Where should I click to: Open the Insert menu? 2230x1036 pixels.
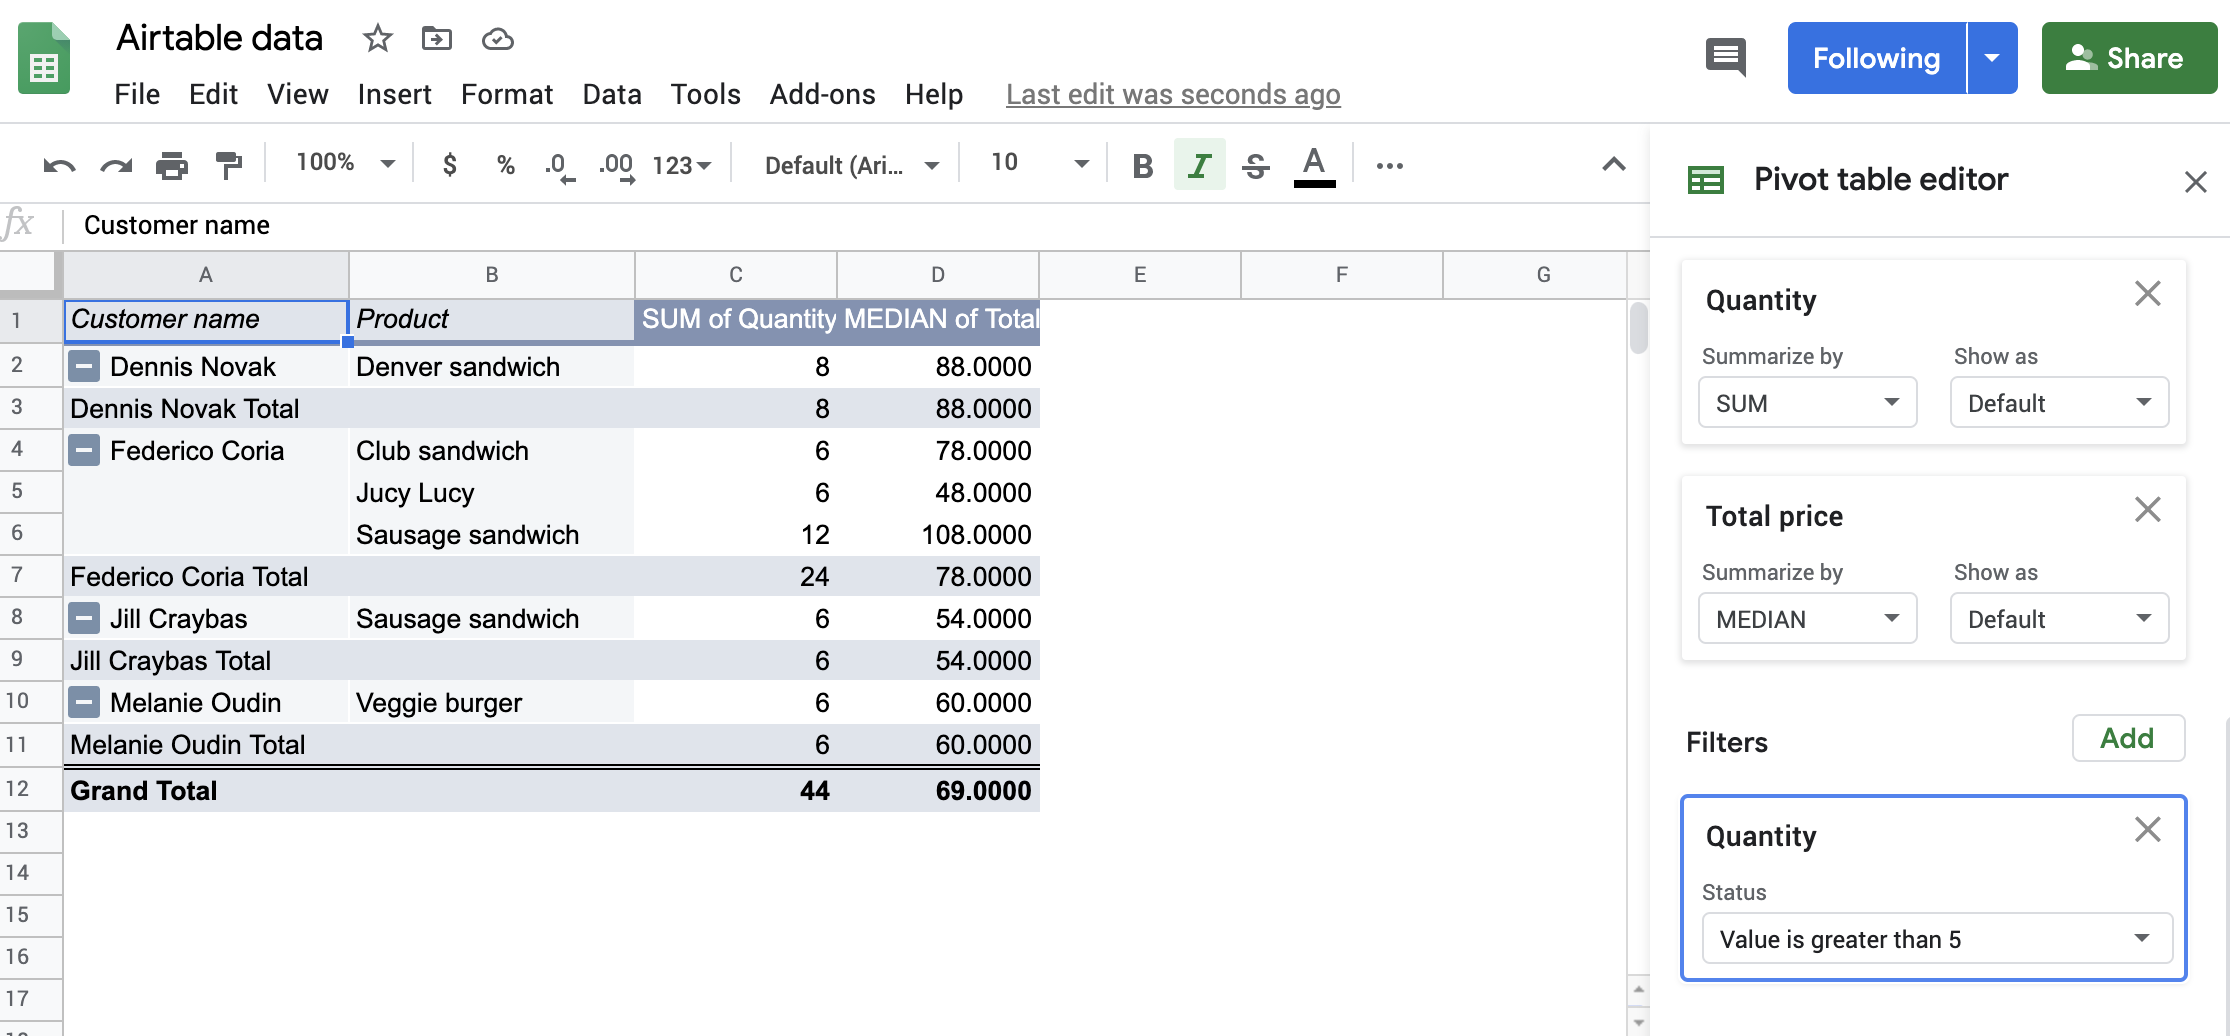(x=394, y=94)
